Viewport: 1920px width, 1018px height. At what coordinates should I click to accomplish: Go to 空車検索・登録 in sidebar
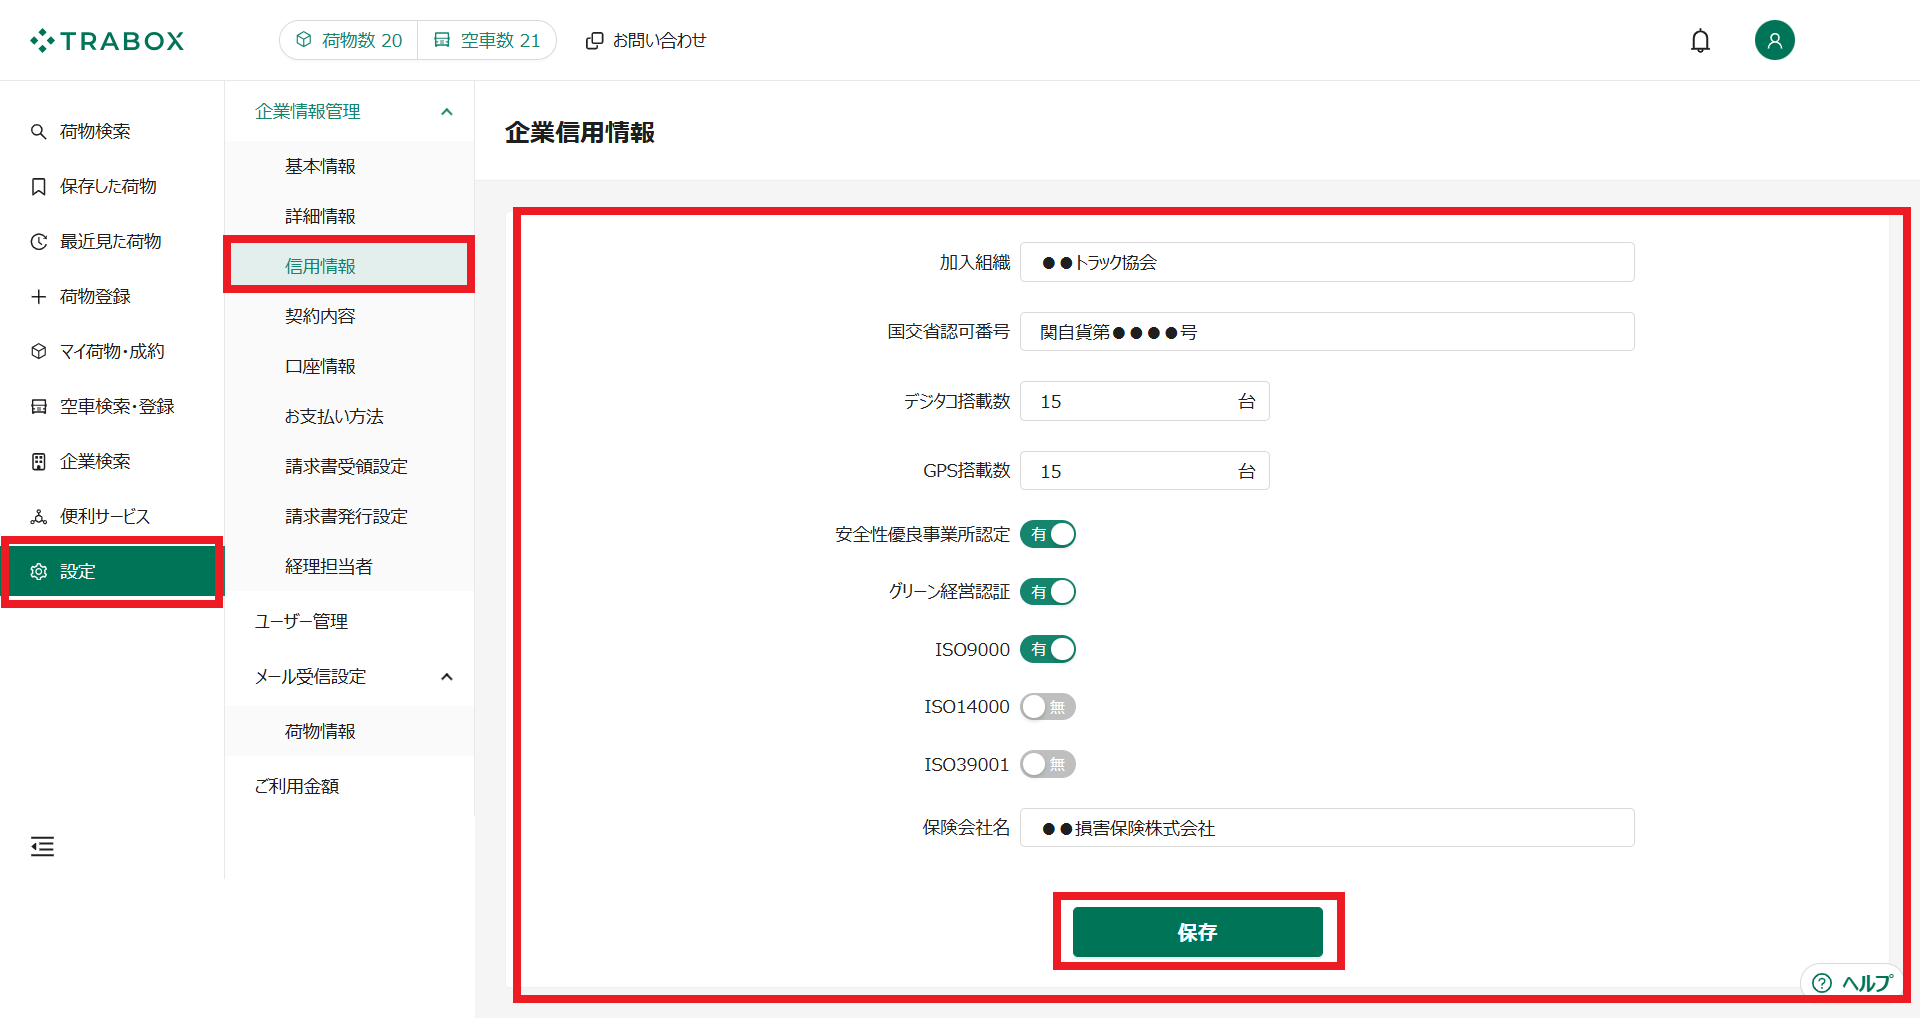pos(112,407)
